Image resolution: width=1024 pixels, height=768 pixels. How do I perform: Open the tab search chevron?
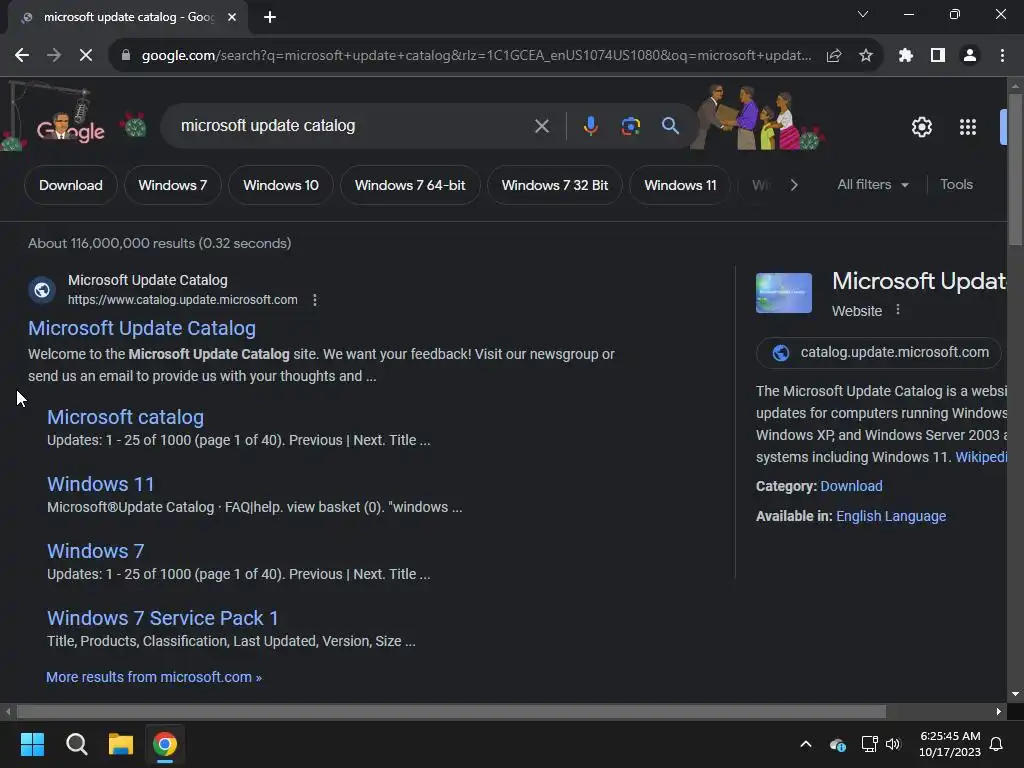point(863,14)
